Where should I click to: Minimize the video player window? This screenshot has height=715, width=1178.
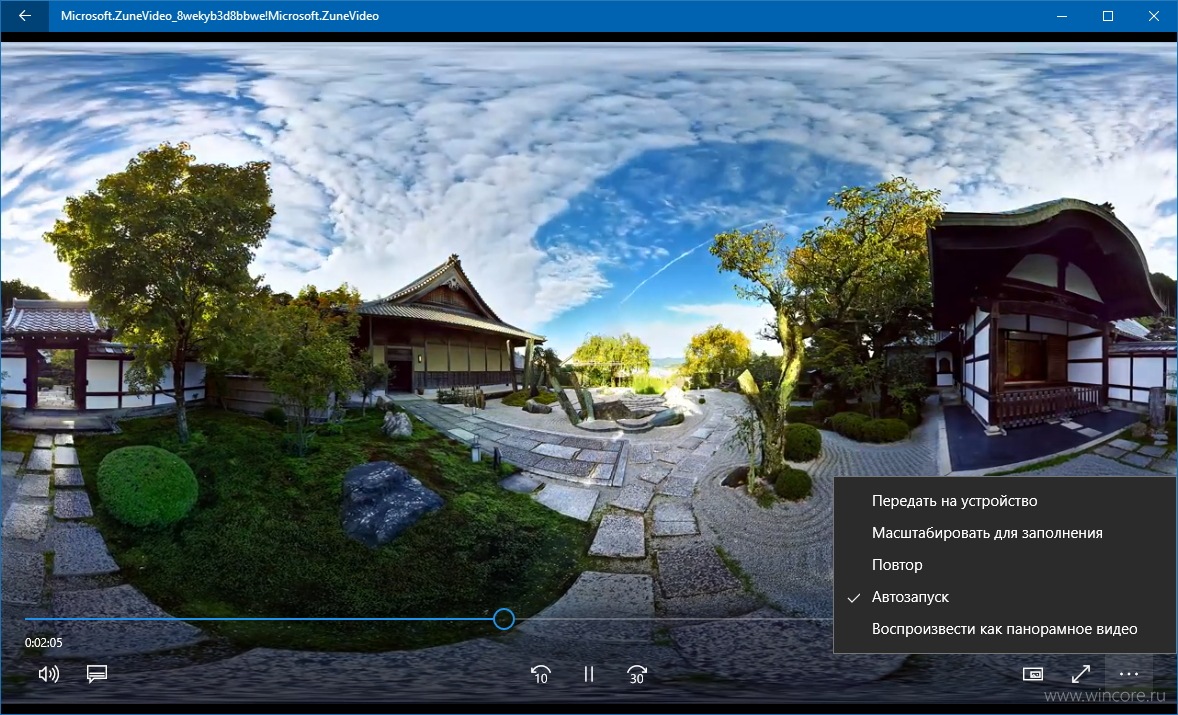[x=1062, y=16]
